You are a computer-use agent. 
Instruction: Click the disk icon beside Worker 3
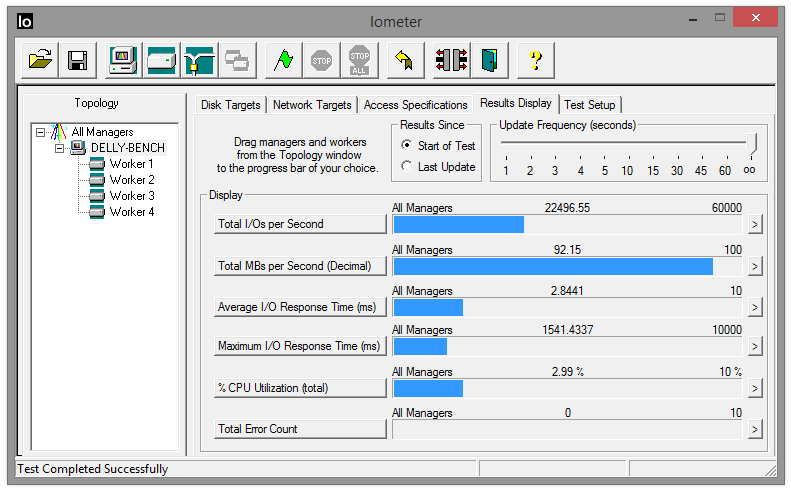[96, 196]
